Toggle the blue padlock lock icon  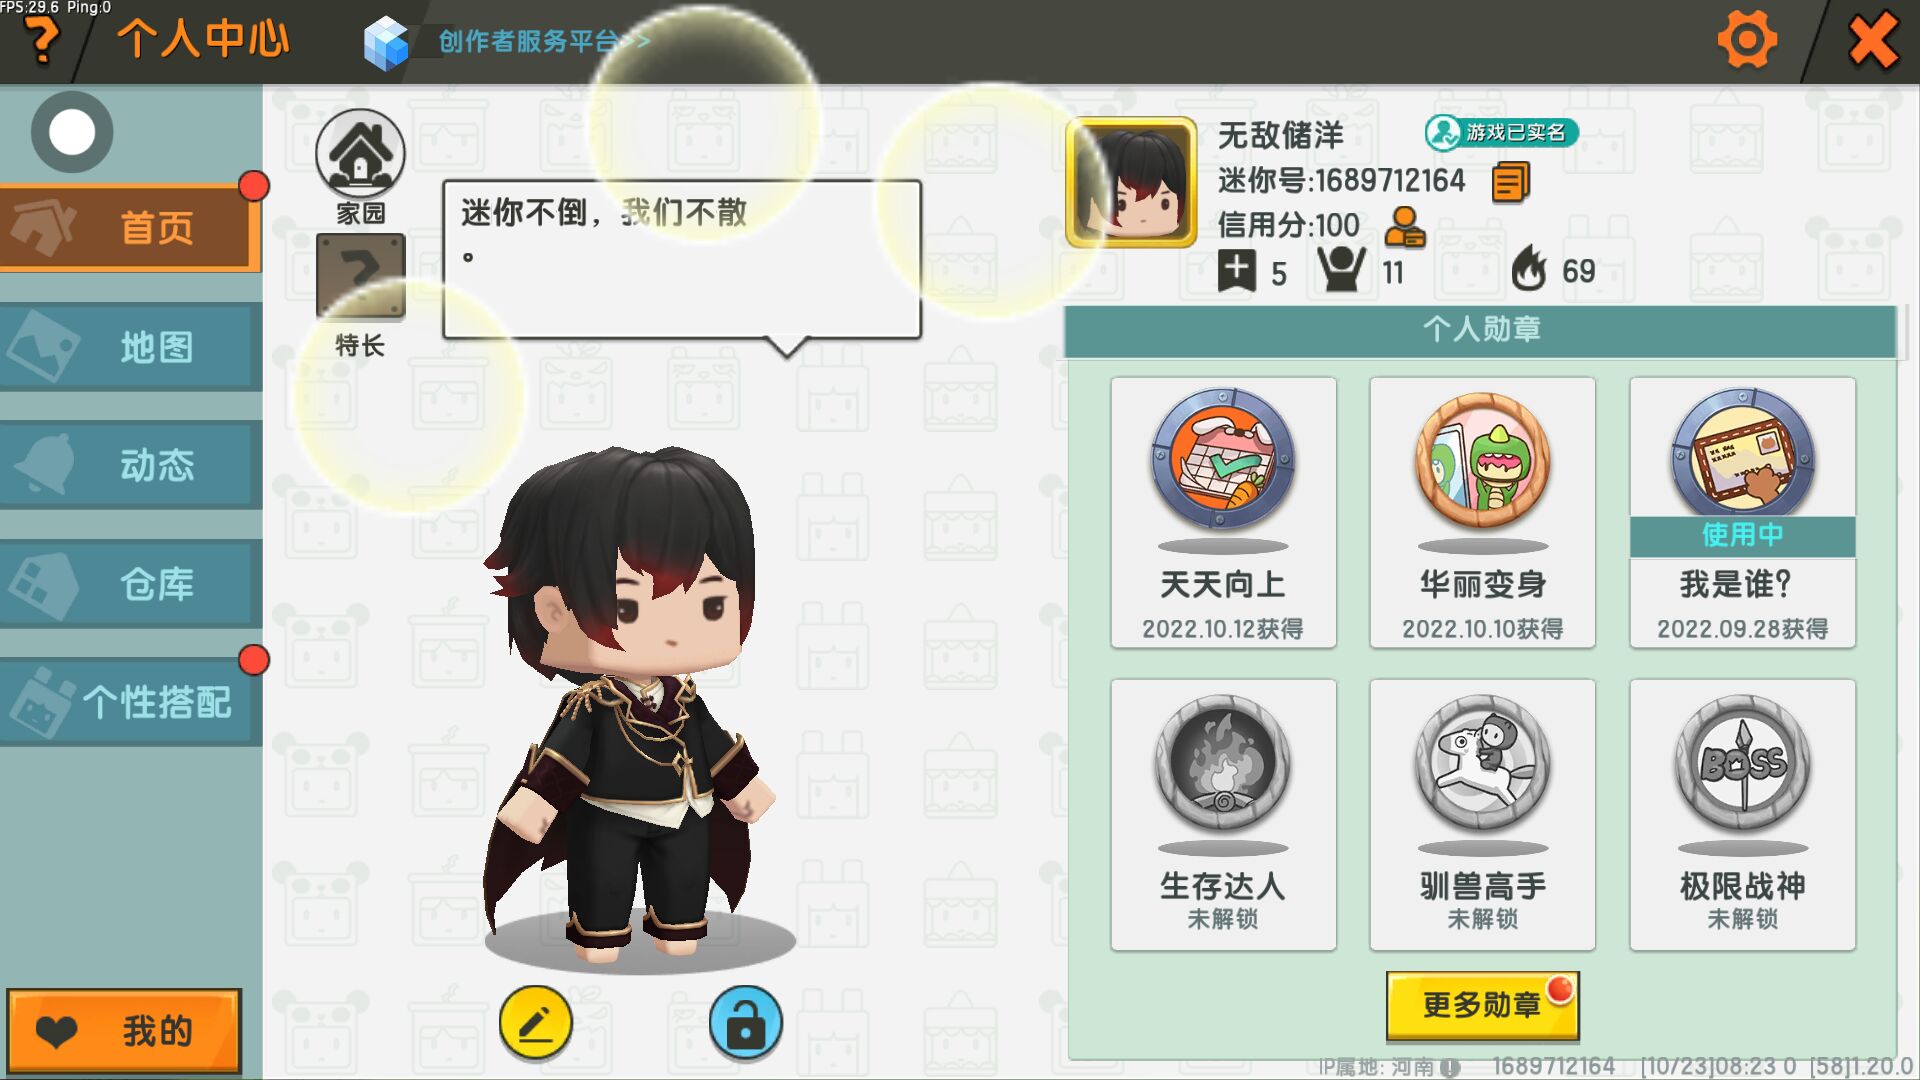[745, 1022]
